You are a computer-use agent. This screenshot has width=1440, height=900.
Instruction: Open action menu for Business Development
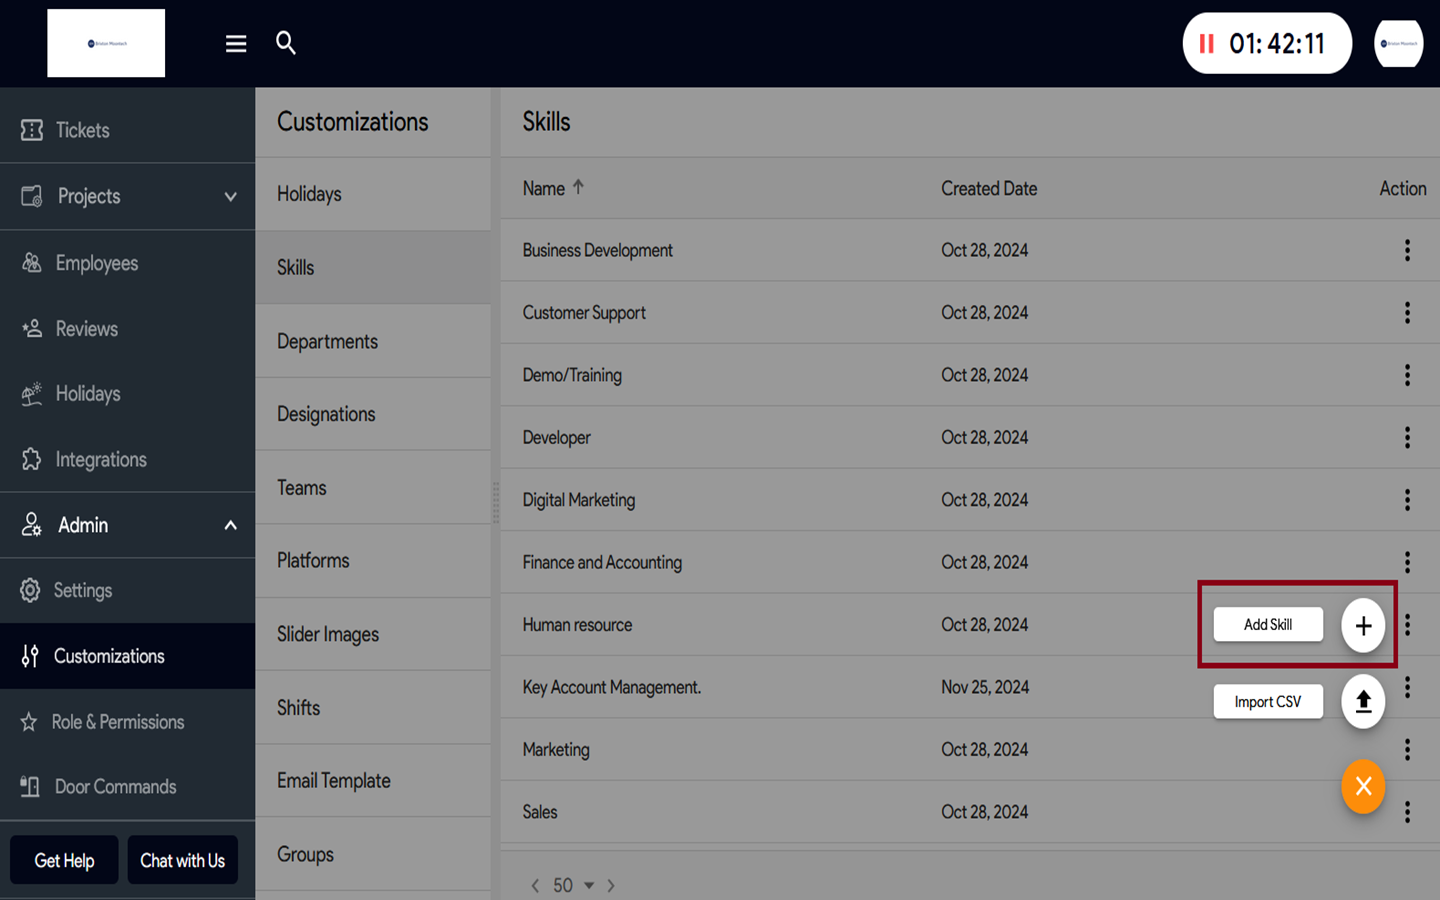coord(1407,250)
